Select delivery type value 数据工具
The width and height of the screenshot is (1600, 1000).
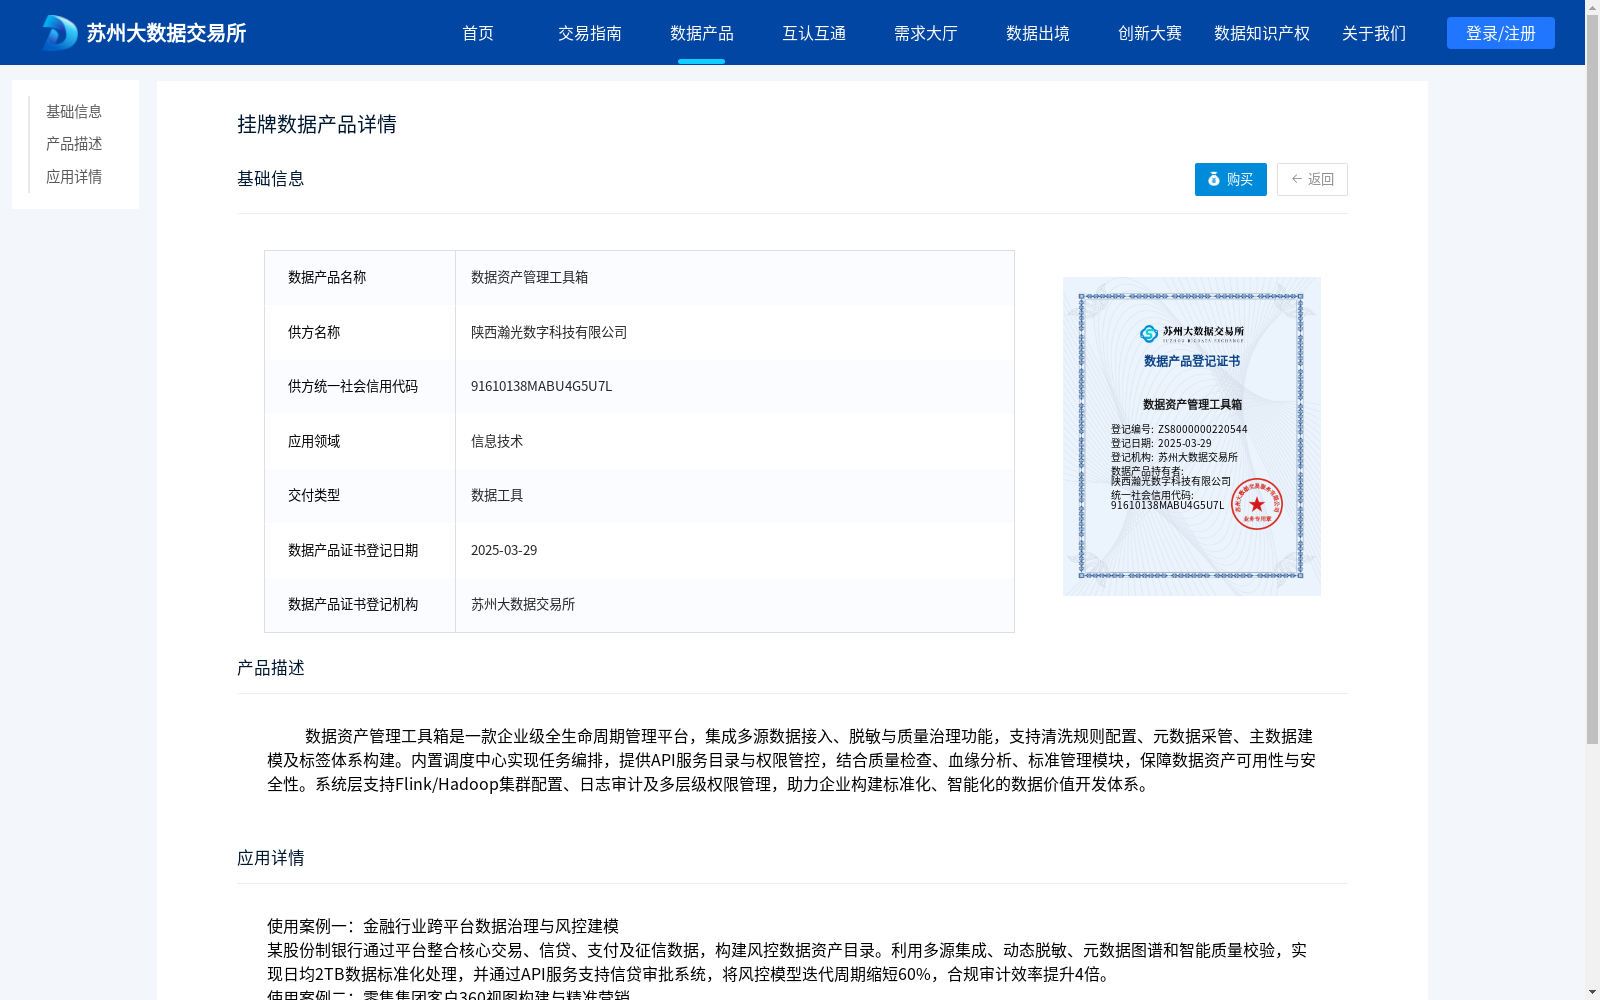[497, 495]
